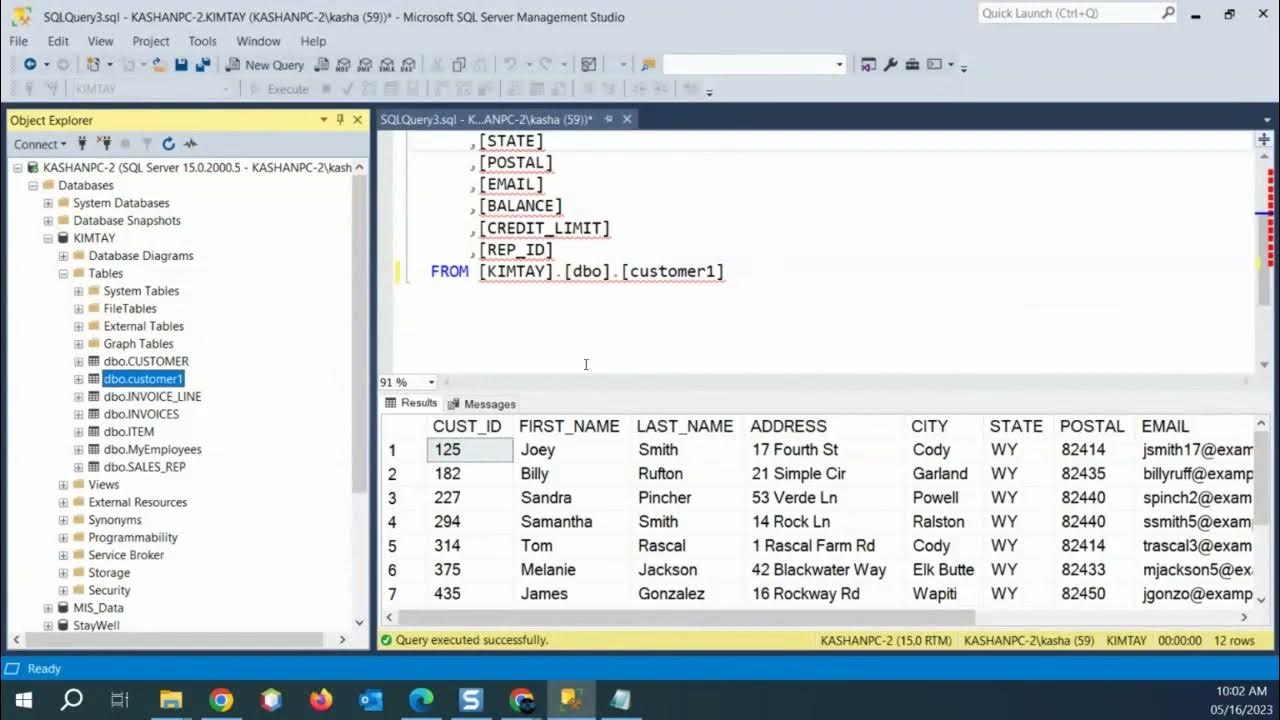The image size is (1280, 720).
Task: Open the View menu
Action: 100,41
